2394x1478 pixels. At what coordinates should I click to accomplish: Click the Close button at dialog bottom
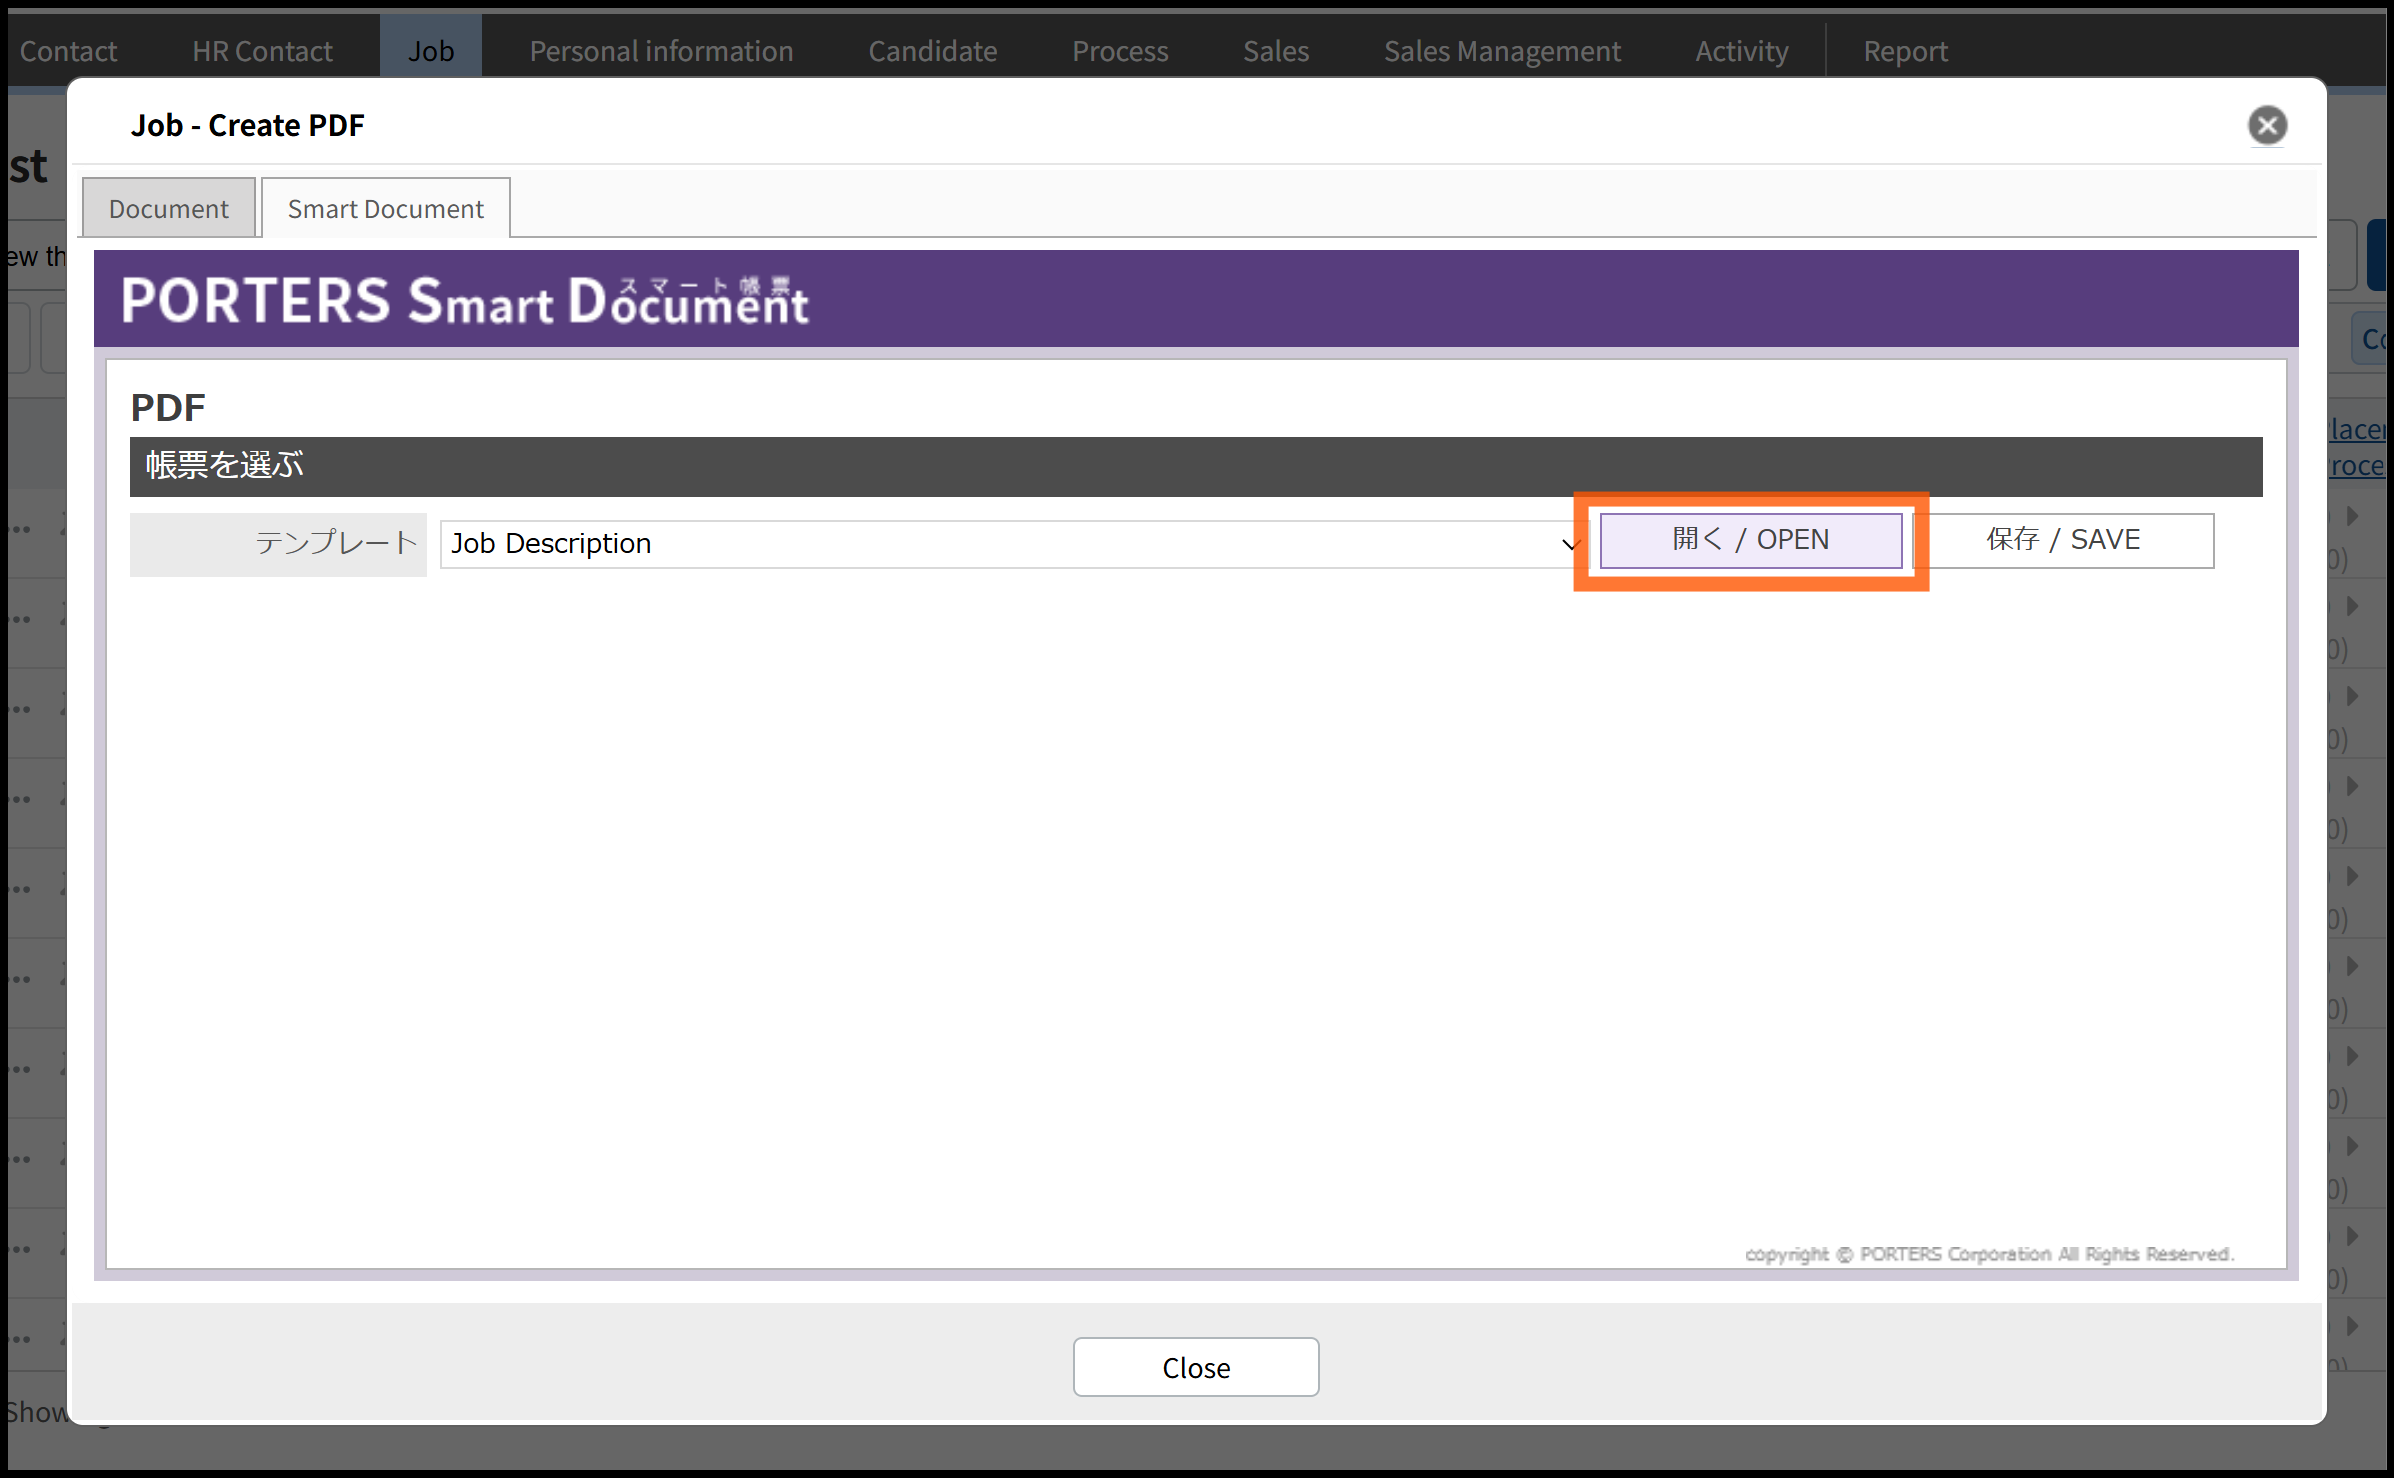pyautogui.click(x=1196, y=1367)
